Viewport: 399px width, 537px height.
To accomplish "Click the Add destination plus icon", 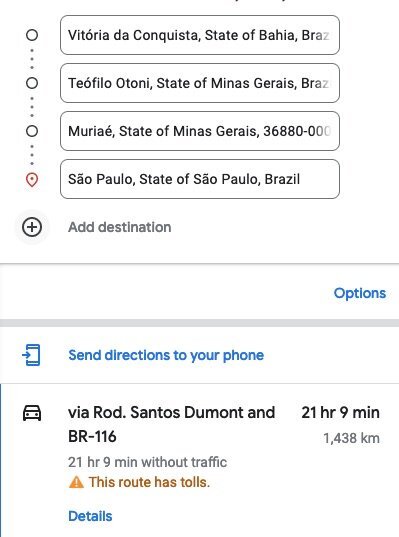I will 32,227.
